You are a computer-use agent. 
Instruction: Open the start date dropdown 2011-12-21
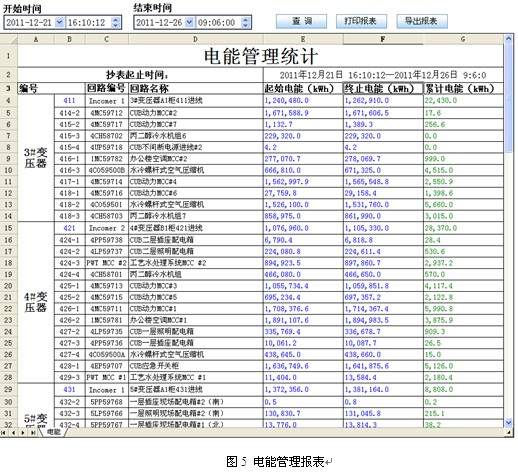pyautogui.click(x=59, y=22)
